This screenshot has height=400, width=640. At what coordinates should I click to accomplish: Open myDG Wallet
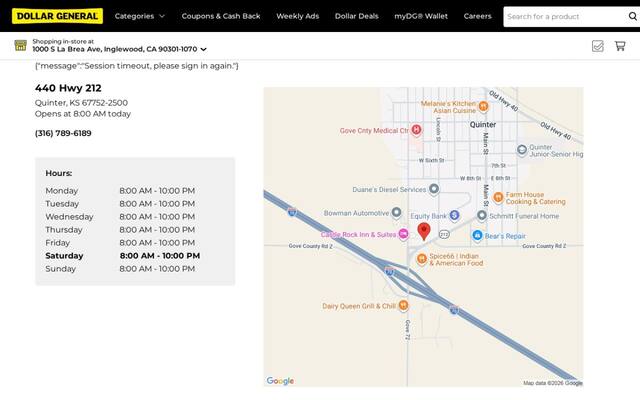coord(421,16)
